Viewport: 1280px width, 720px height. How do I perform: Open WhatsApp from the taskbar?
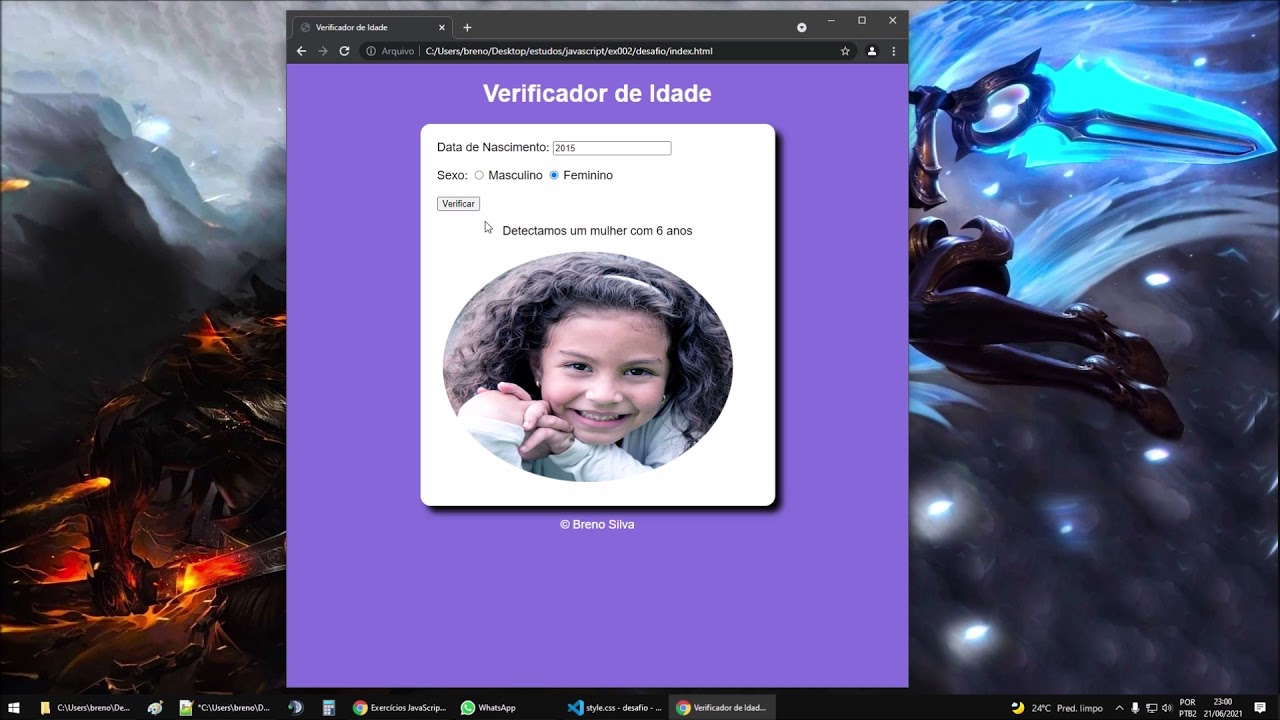click(x=488, y=707)
